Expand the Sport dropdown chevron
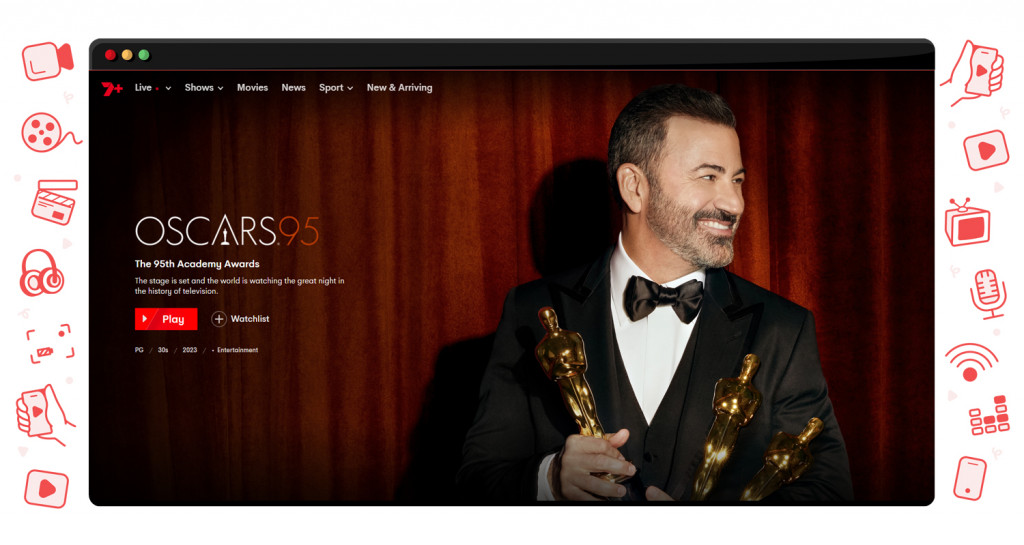The width and height of the screenshot is (1024, 545). [x=350, y=88]
